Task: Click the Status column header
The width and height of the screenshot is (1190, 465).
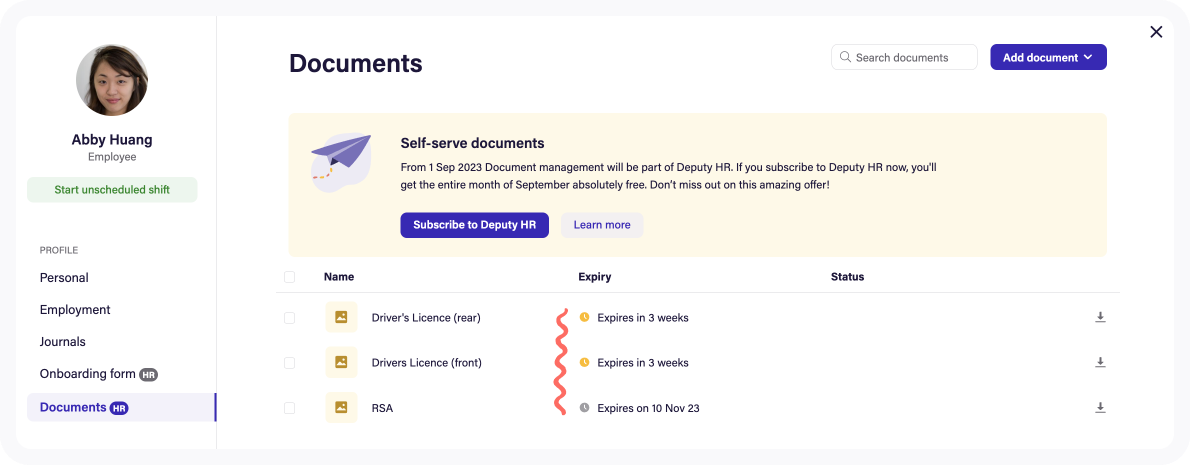Action: click(x=848, y=277)
